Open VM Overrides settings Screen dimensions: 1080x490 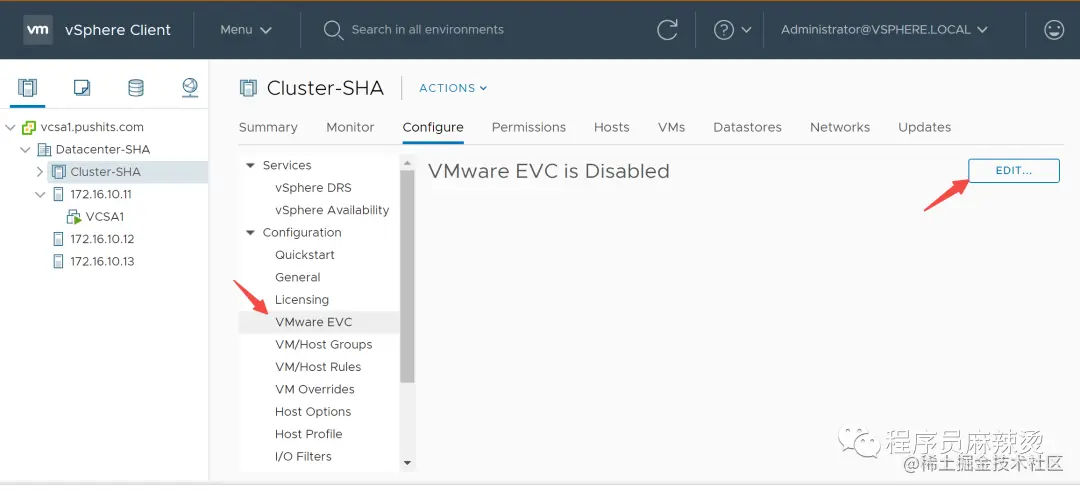tap(315, 389)
